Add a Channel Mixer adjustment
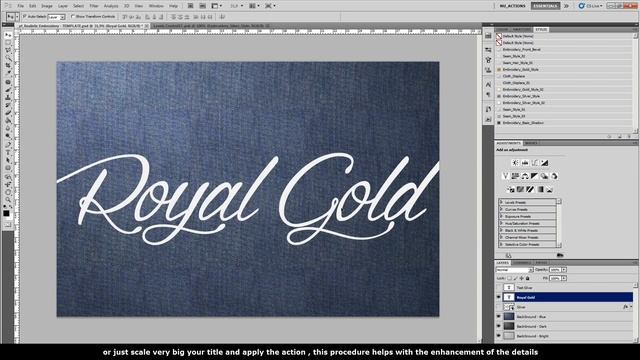Image resolution: width=640 pixels, height=360 pixels. pos(554,176)
